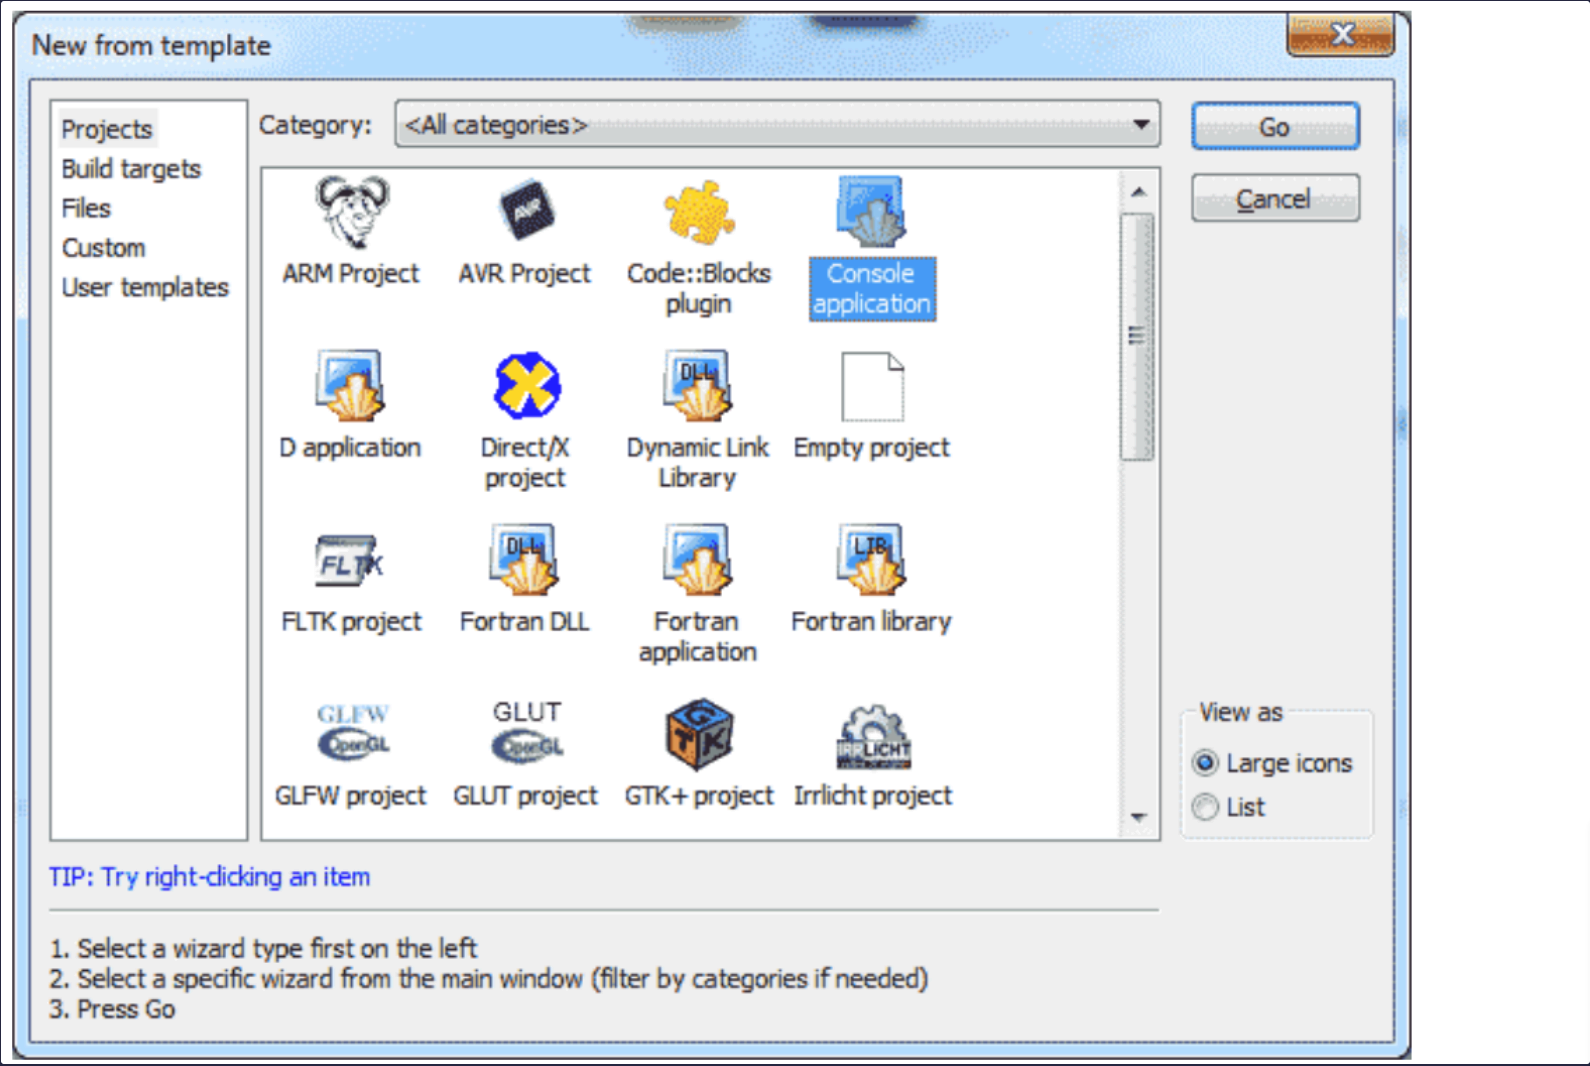The image size is (1590, 1066).
Task: Click the Cancel button
Action: (1274, 199)
